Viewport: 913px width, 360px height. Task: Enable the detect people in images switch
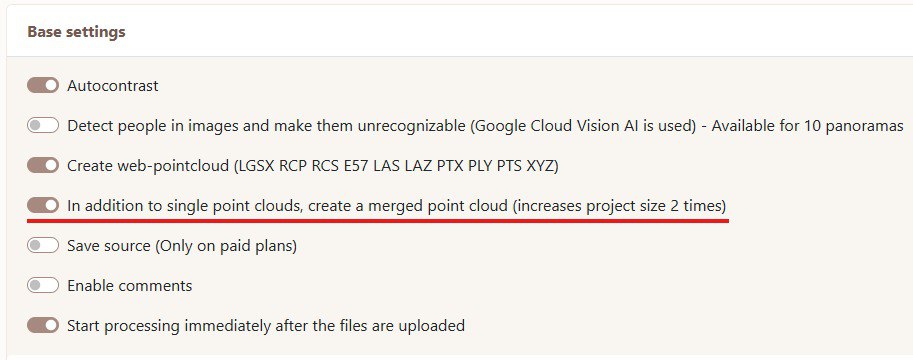pos(43,125)
